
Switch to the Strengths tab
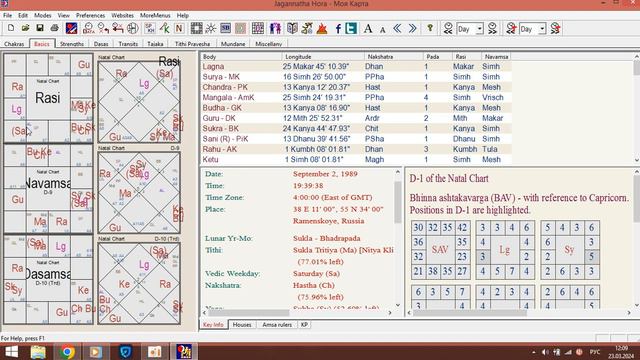72,44
